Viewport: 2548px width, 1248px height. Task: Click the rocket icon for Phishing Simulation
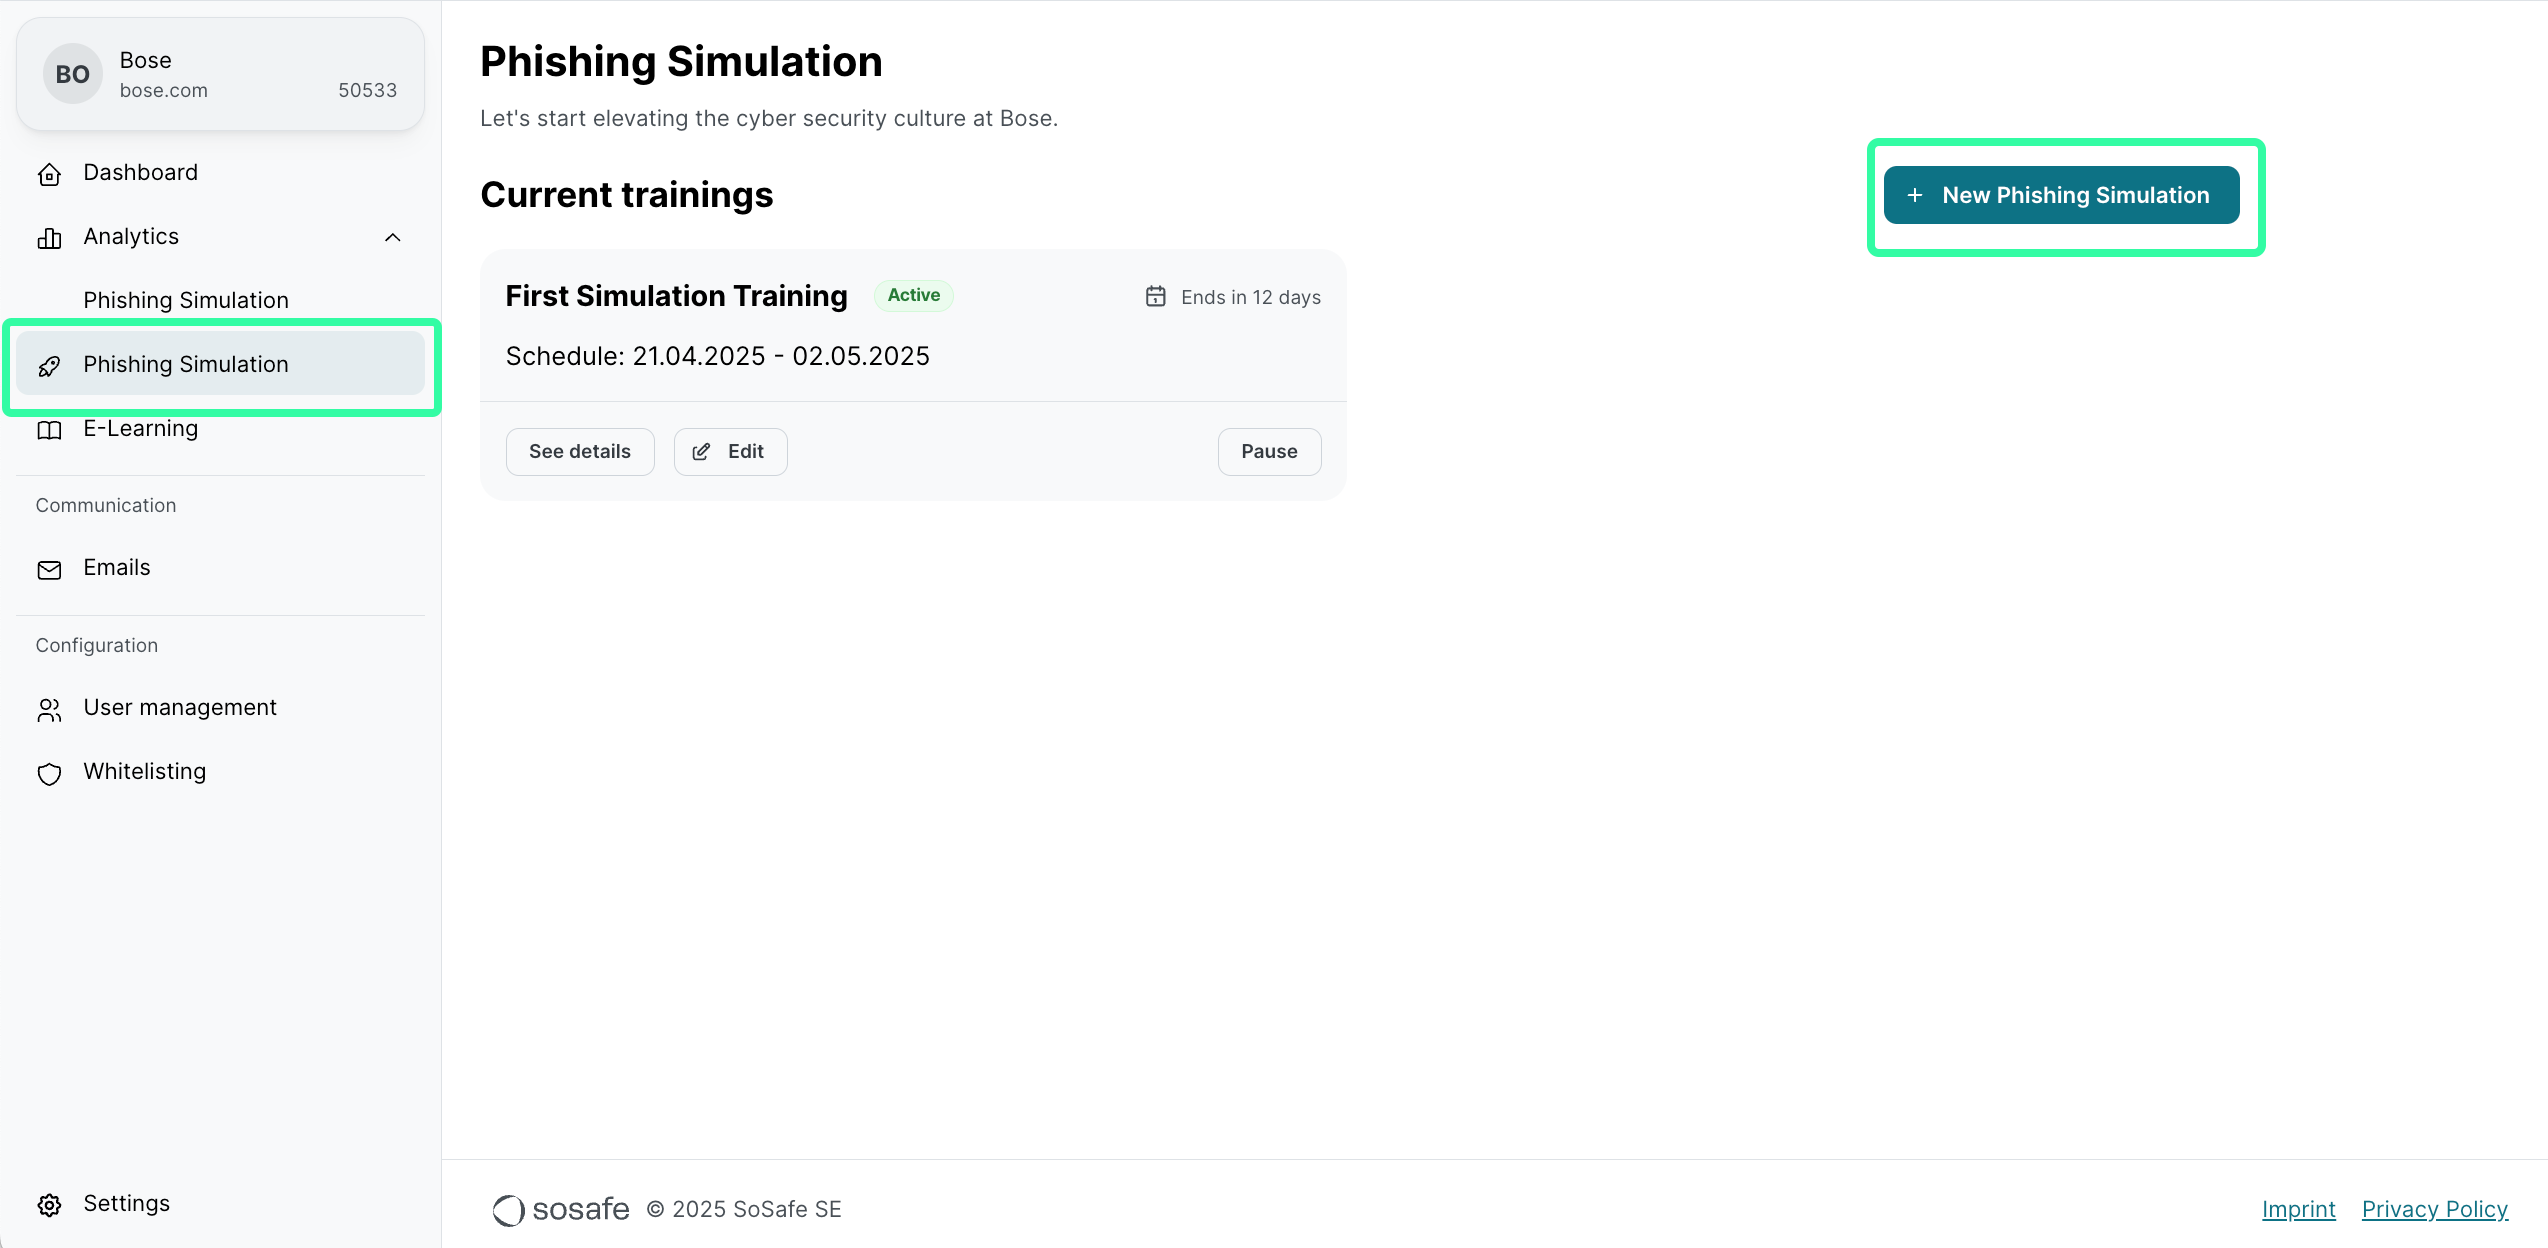tap(49, 366)
